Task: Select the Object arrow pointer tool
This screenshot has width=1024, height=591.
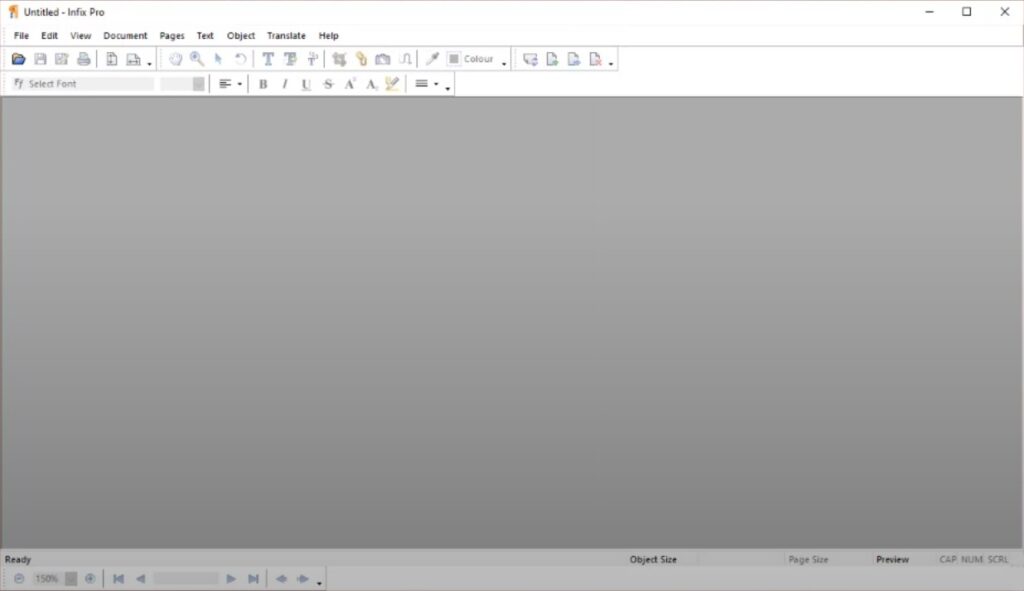Action: [x=218, y=59]
